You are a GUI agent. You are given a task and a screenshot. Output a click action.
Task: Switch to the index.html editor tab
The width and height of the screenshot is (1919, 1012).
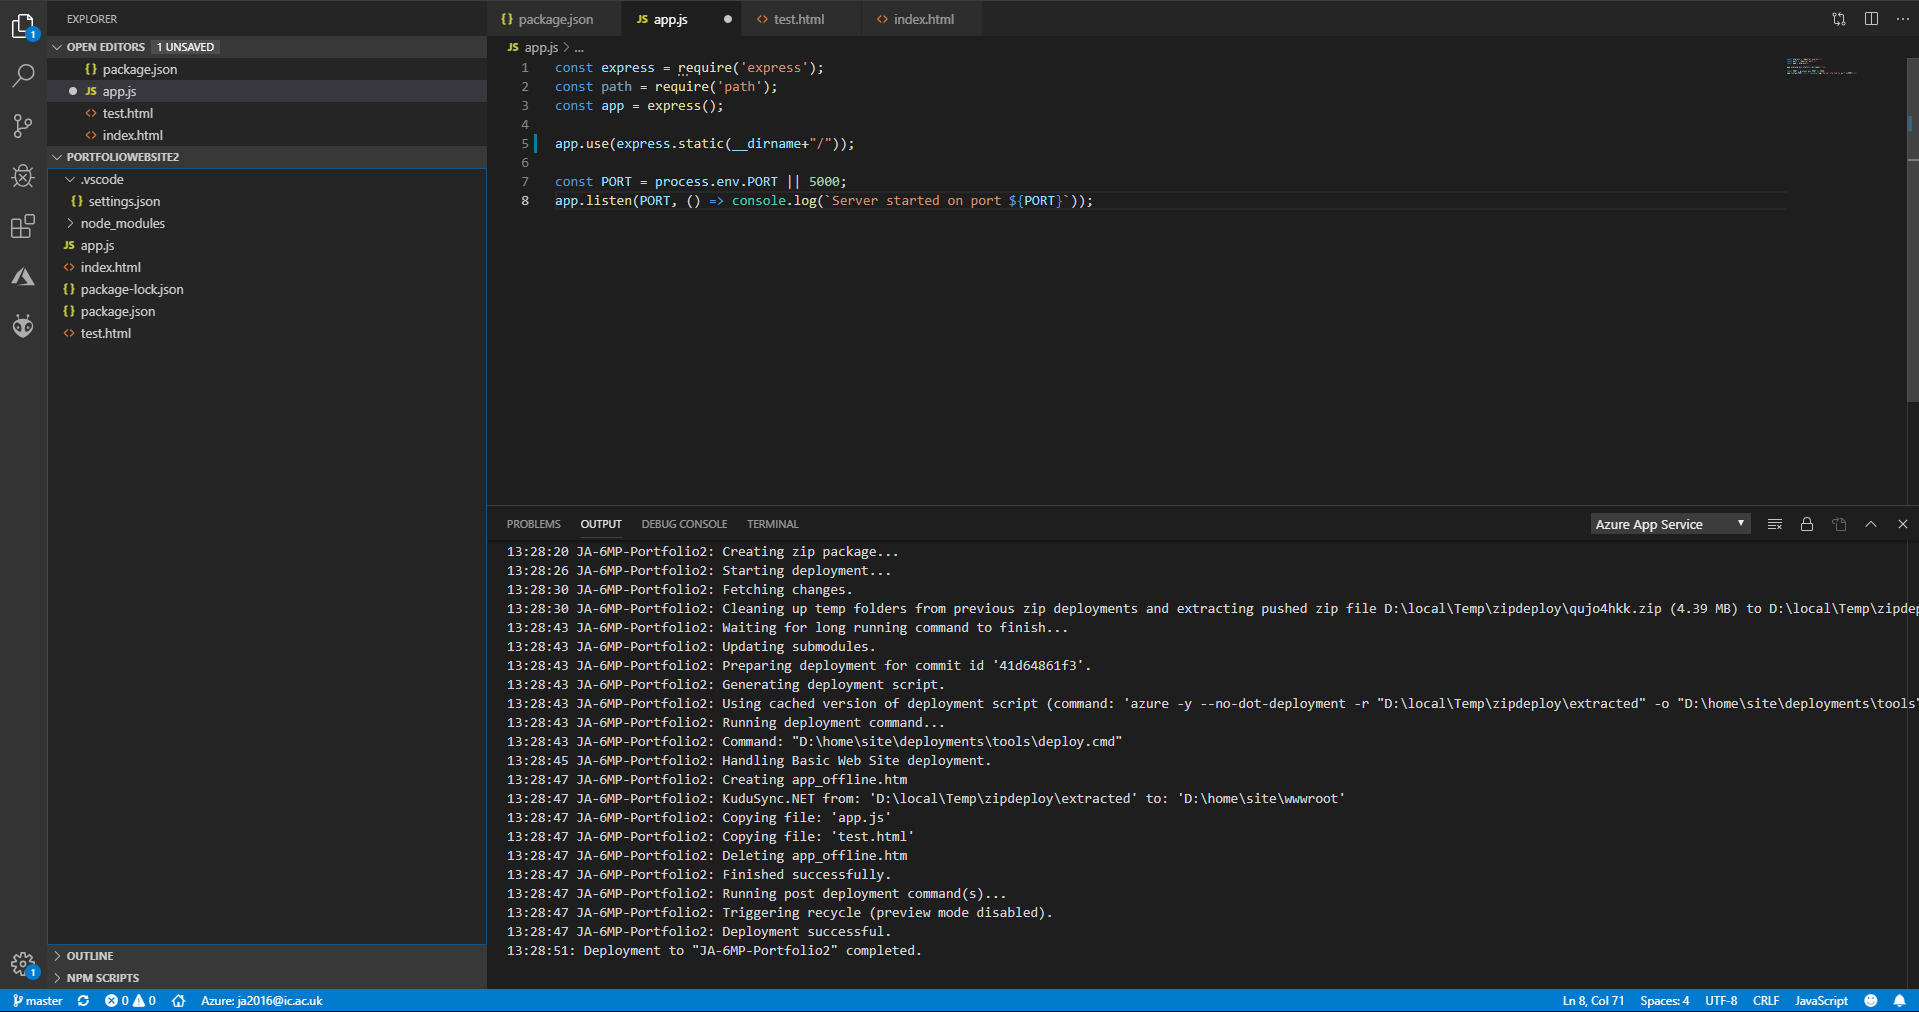click(x=923, y=19)
